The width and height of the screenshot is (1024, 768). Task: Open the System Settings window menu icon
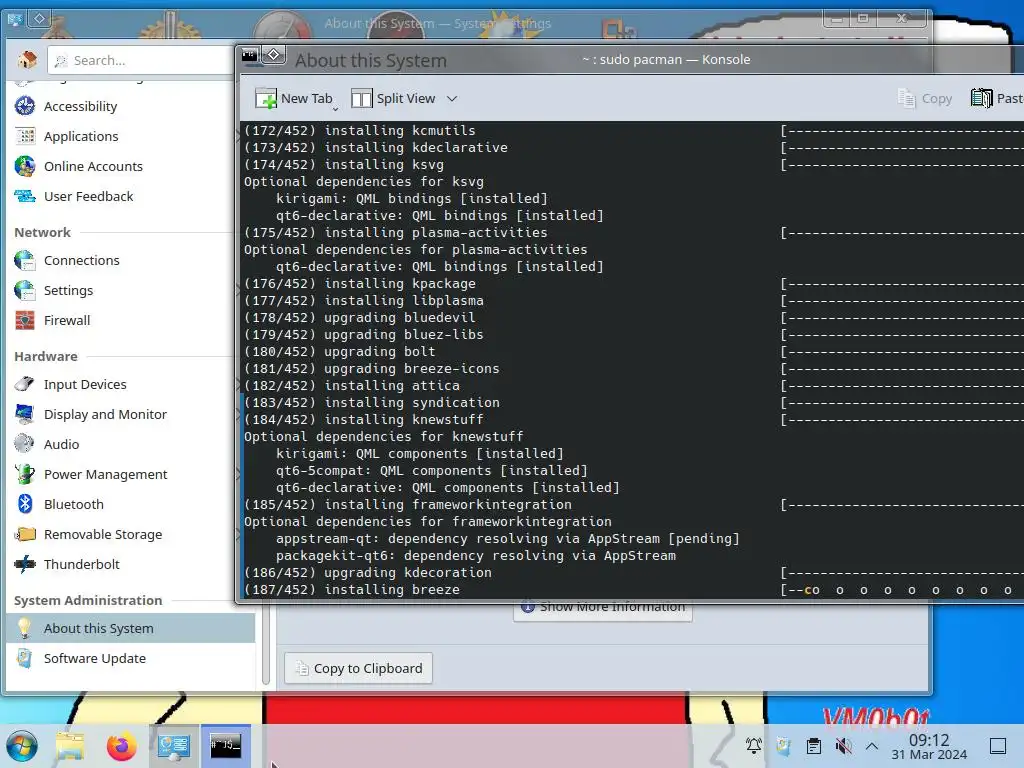[14, 19]
